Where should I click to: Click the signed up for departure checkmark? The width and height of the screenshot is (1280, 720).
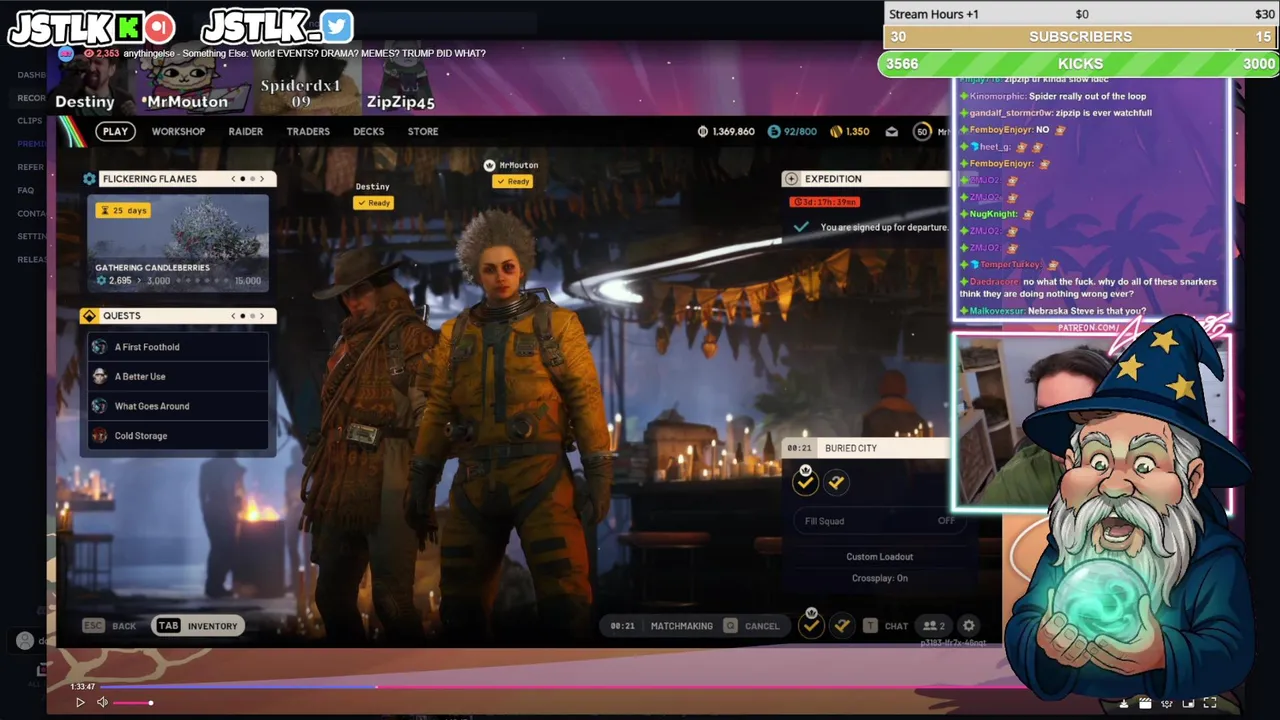pos(801,228)
